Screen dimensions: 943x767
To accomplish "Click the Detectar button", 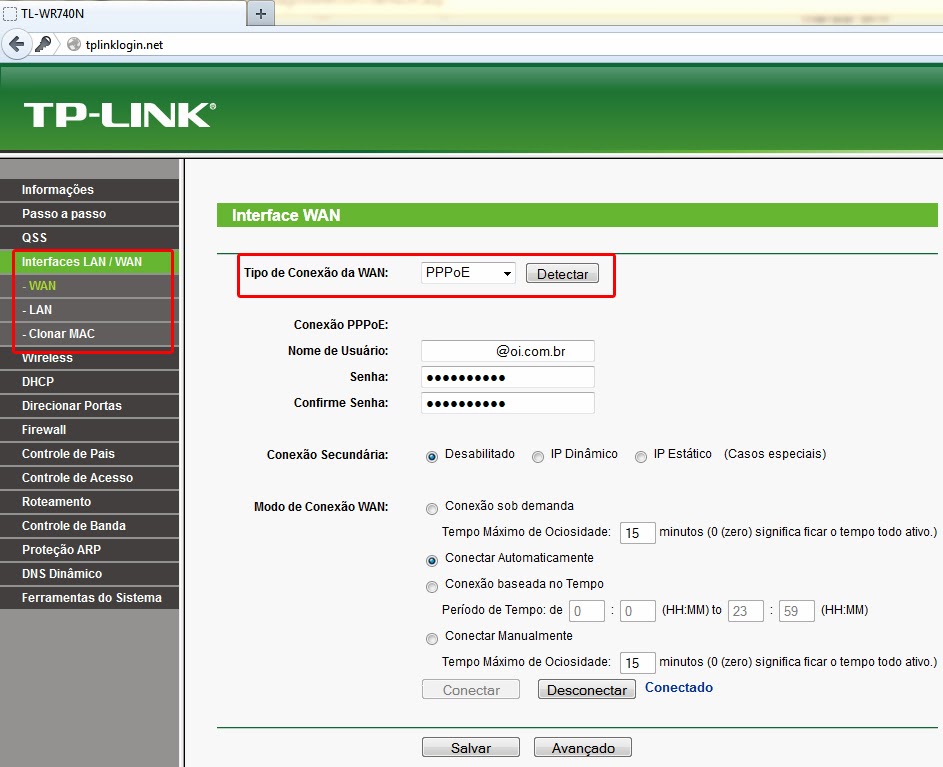I will pyautogui.click(x=561, y=272).
